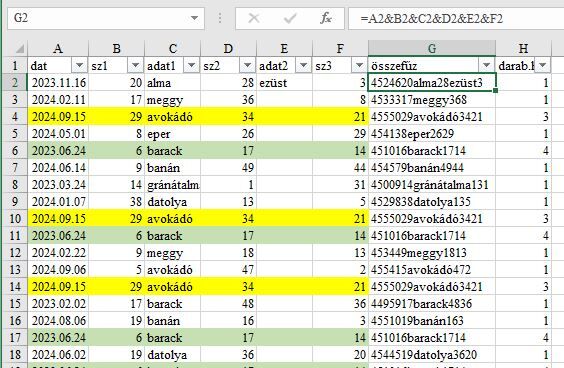Click the date cell 2023.03.24
Viewport: 564px width, 368px height.
click(x=58, y=185)
